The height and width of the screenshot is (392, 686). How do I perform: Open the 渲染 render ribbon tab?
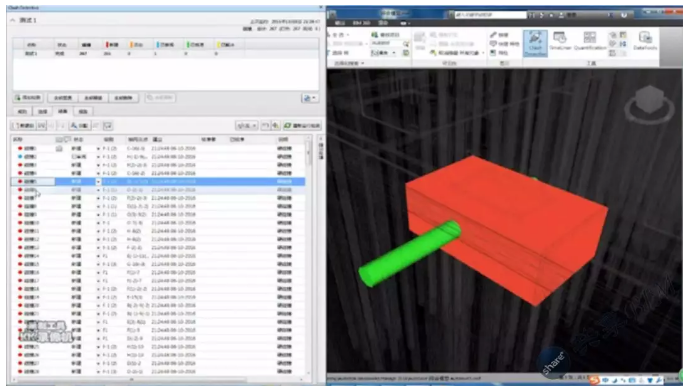(x=383, y=23)
